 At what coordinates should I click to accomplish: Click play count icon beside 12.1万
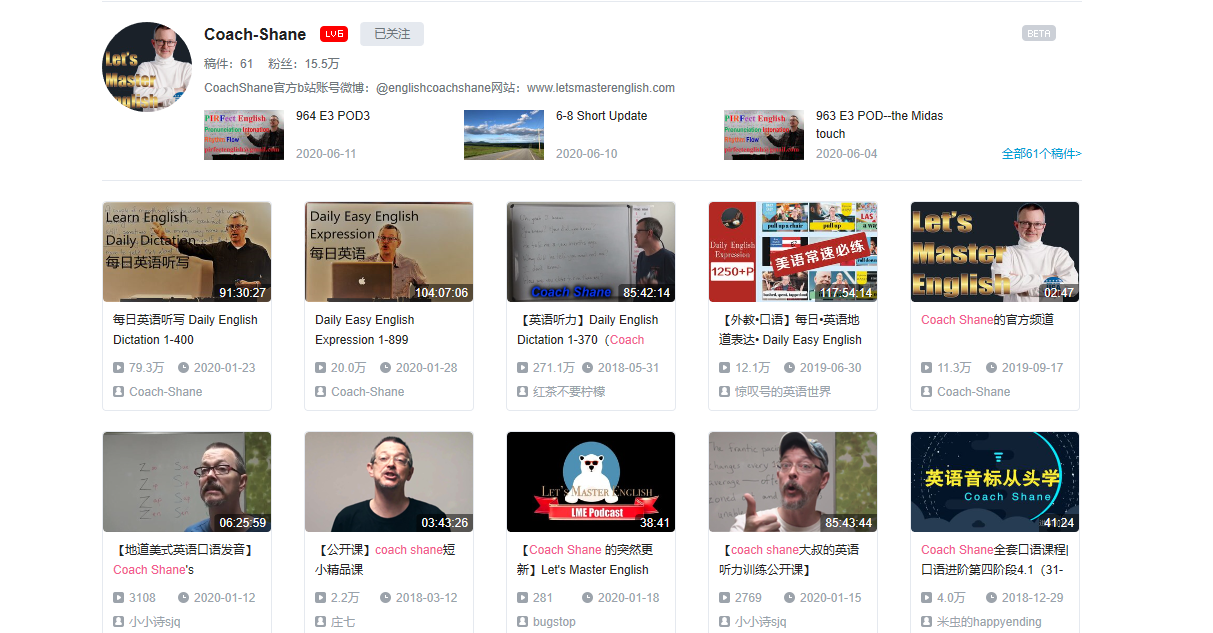(725, 368)
